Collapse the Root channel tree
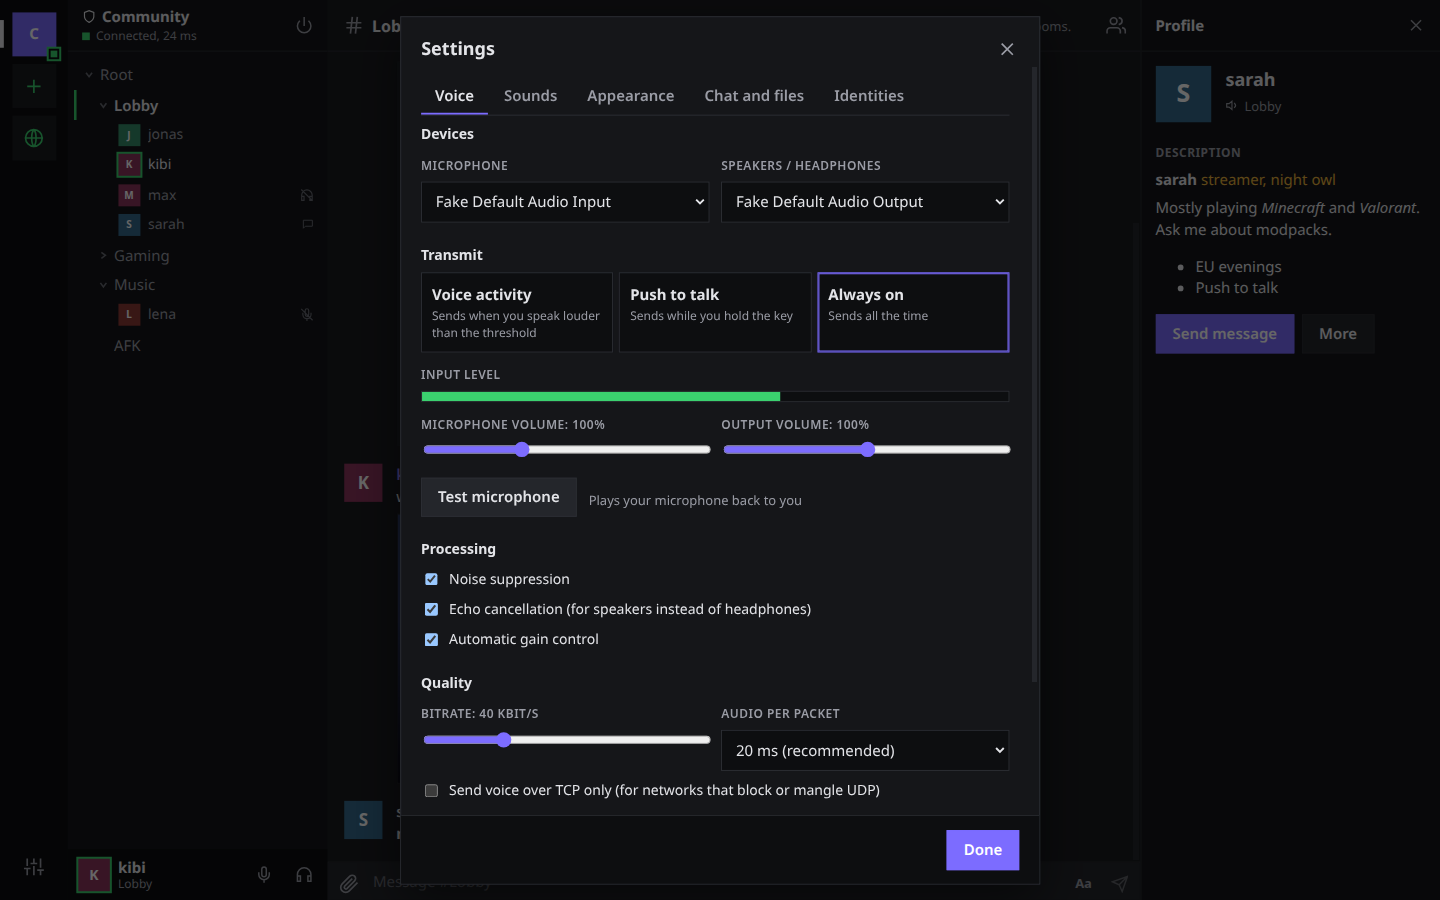Image resolution: width=1440 pixels, height=900 pixels. 89,75
